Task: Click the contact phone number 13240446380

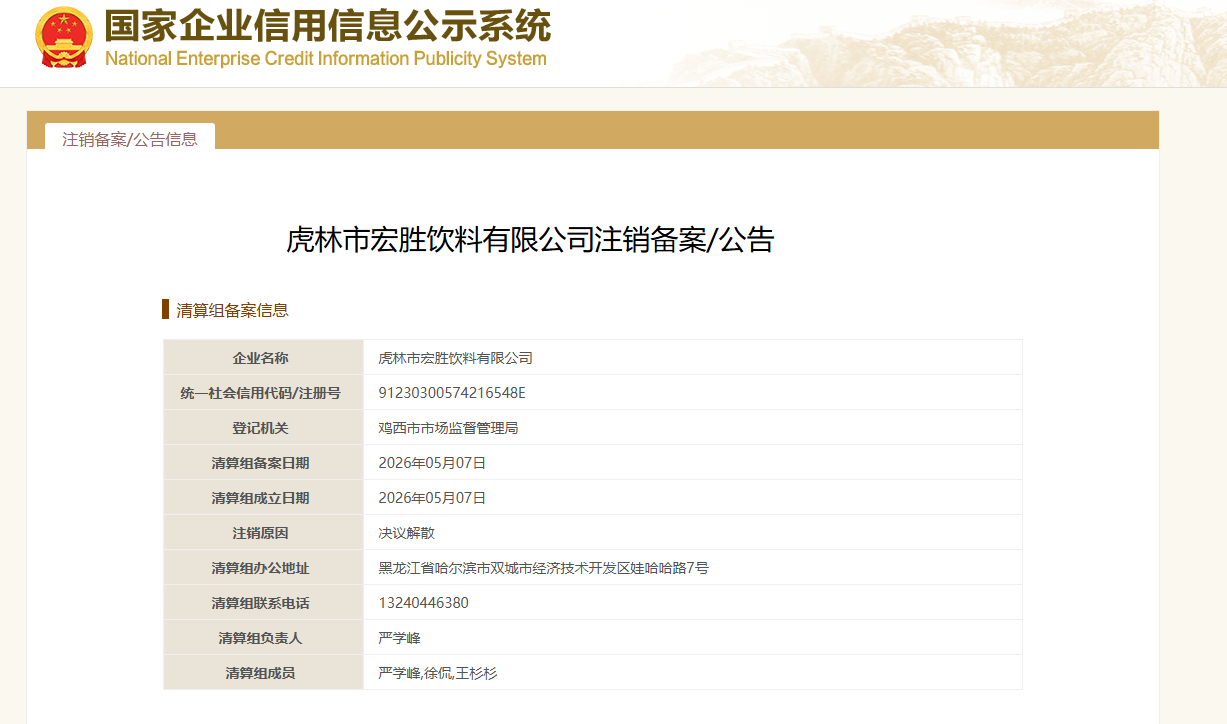Action: coord(423,603)
